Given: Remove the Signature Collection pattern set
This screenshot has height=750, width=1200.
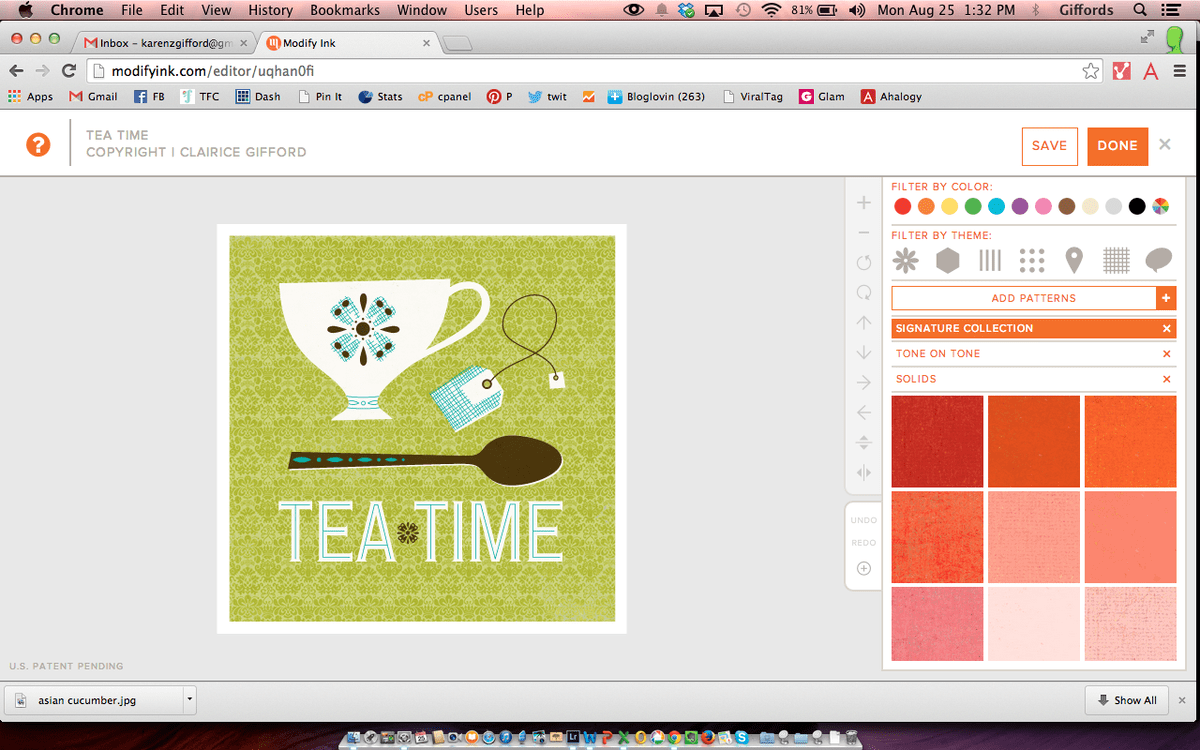Looking at the screenshot, I should pyautogui.click(x=1166, y=329).
